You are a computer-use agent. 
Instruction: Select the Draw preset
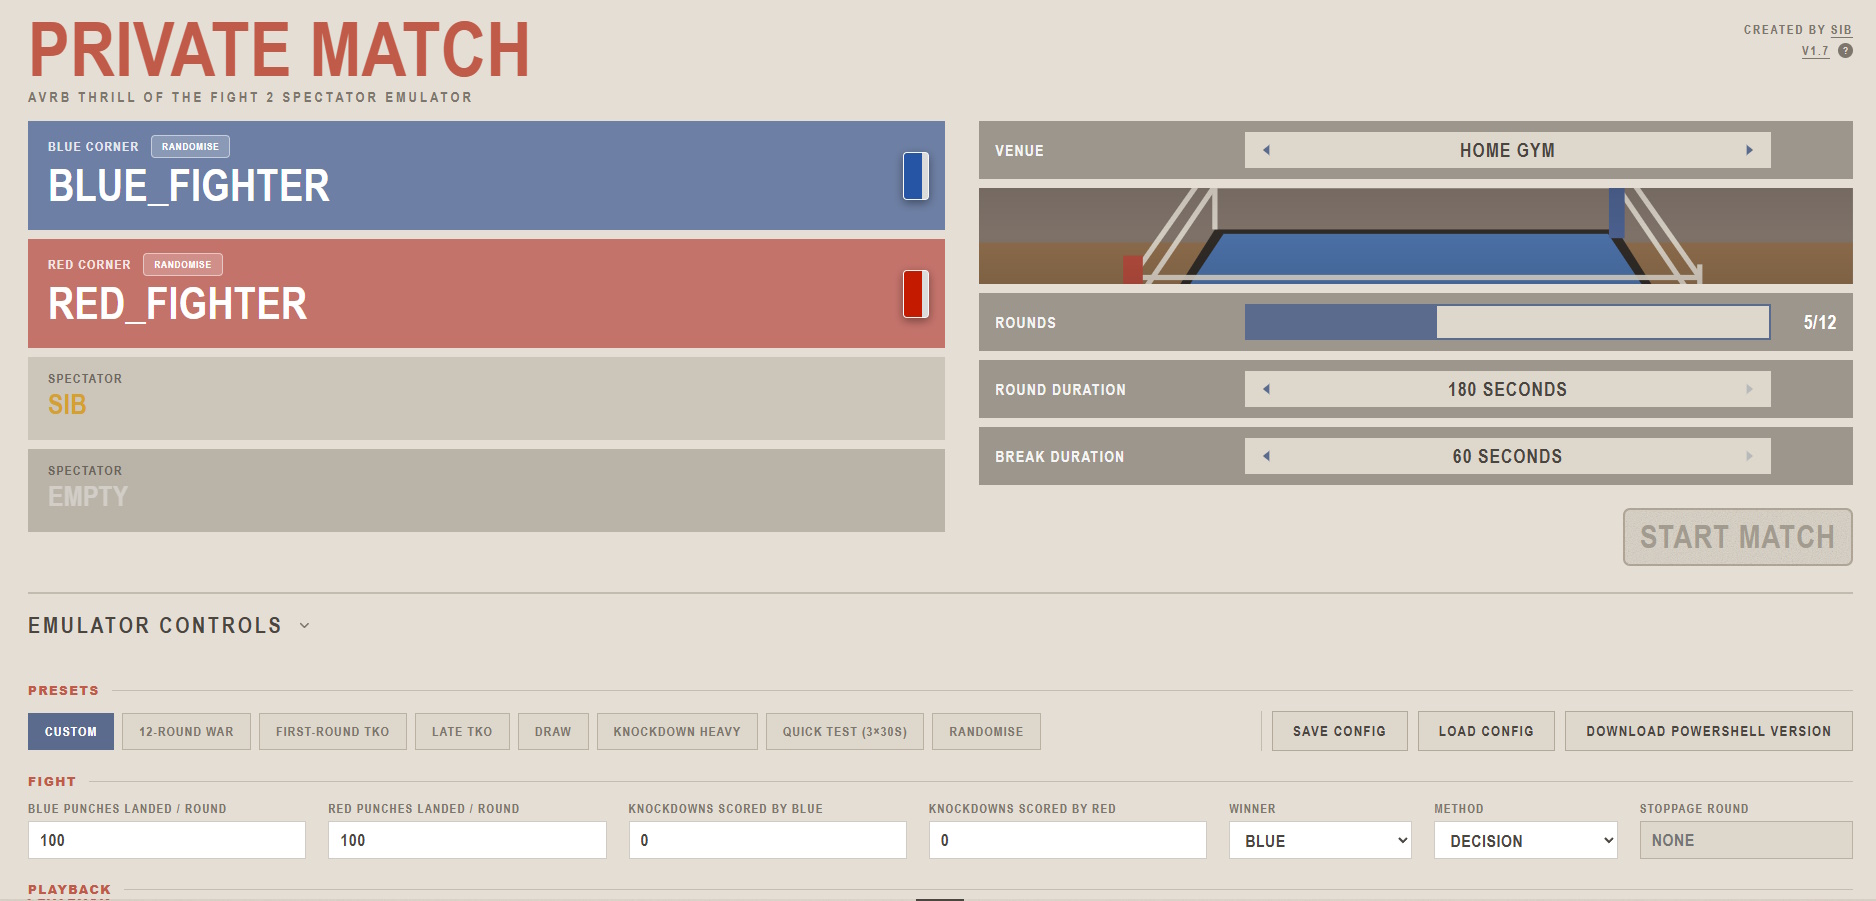[553, 732]
